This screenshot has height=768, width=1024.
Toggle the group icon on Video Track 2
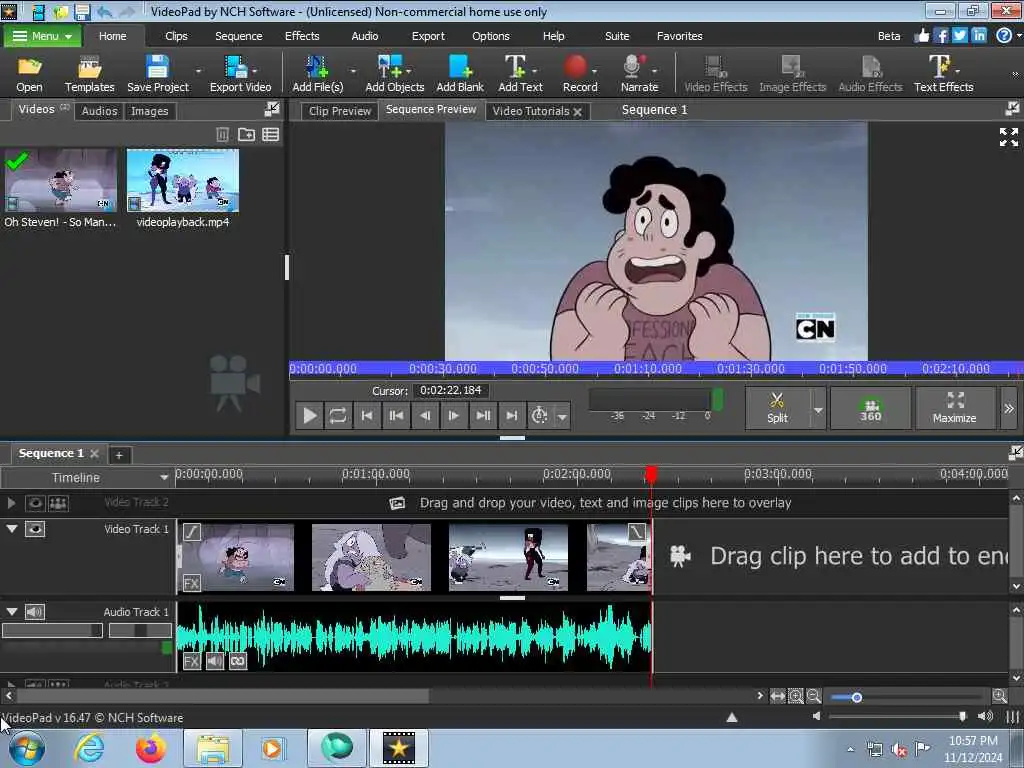(58, 503)
